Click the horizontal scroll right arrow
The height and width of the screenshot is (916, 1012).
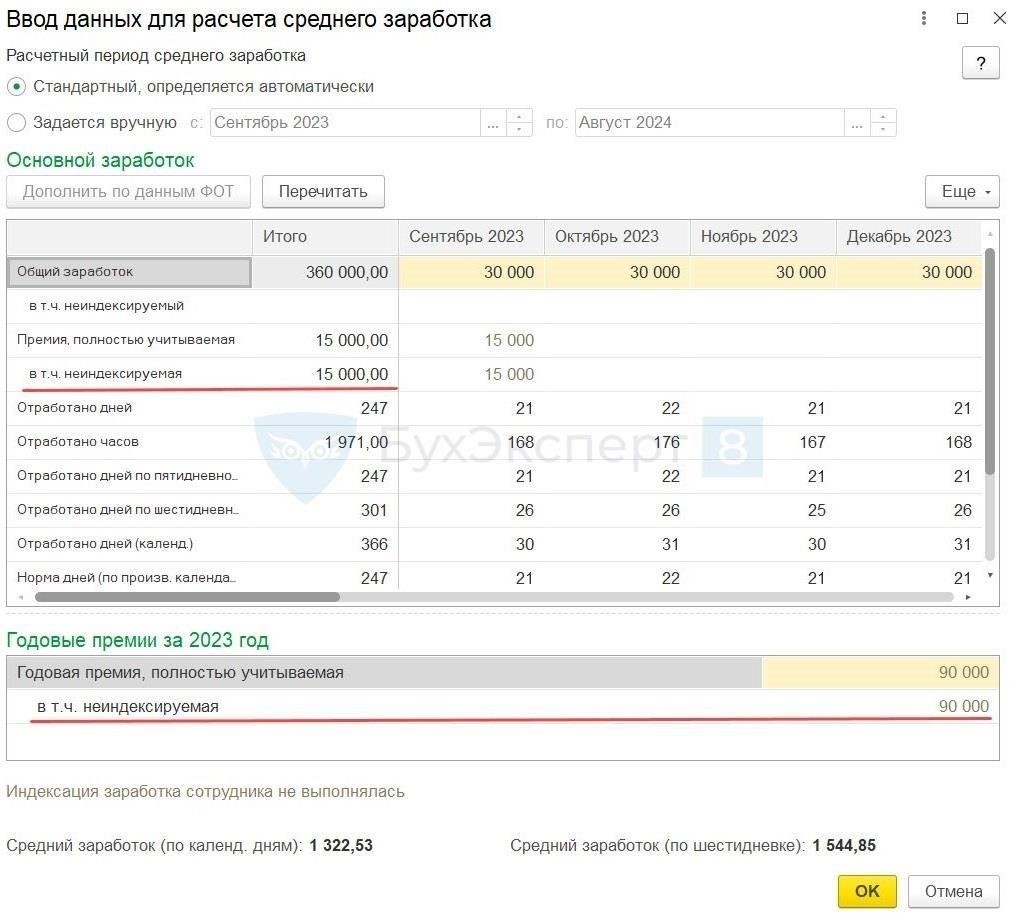point(968,597)
